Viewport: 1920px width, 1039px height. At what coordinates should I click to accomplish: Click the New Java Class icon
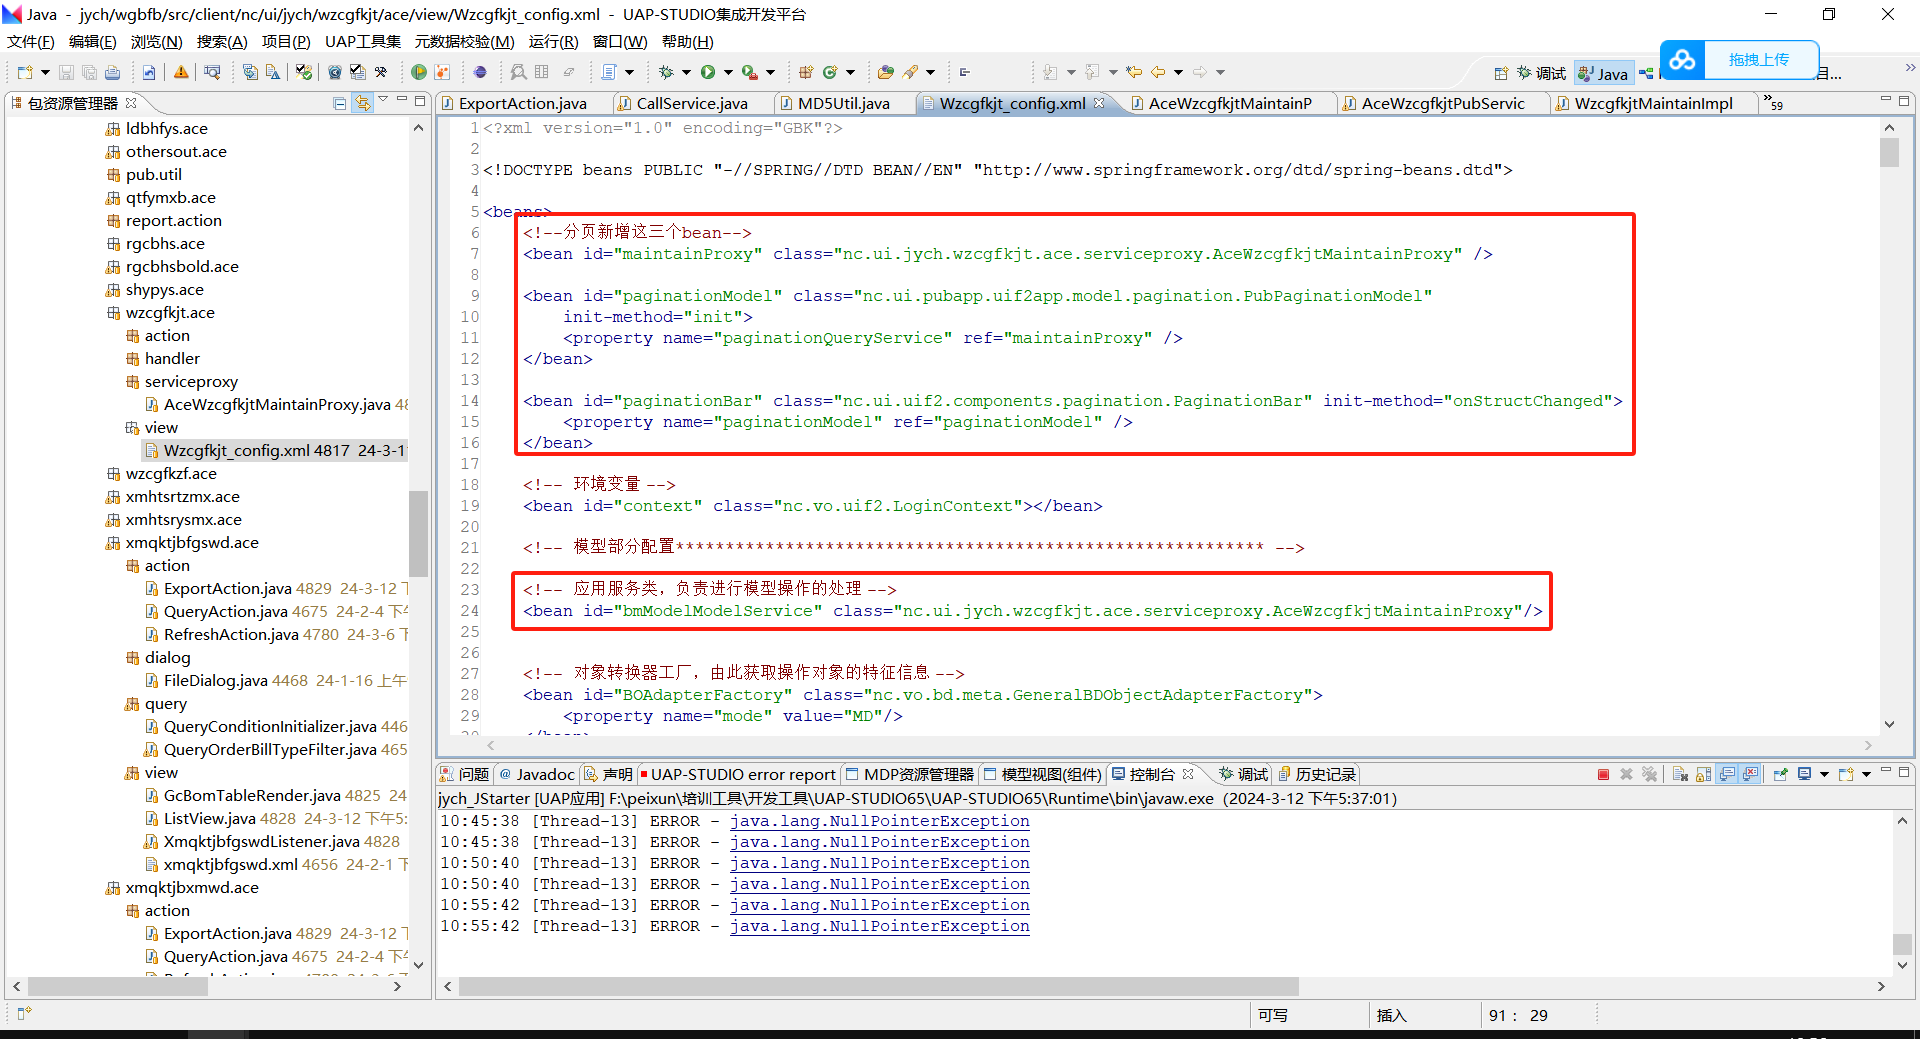[830, 72]
